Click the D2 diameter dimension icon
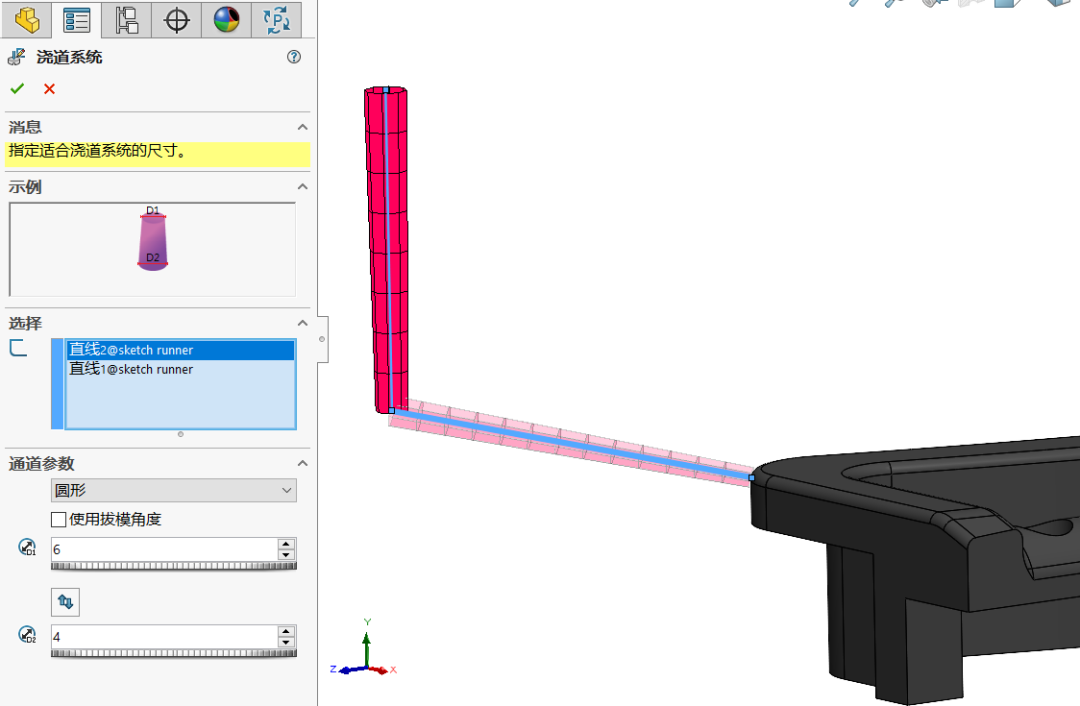Viewport: 1080px width, 706px height. point(27,635)
